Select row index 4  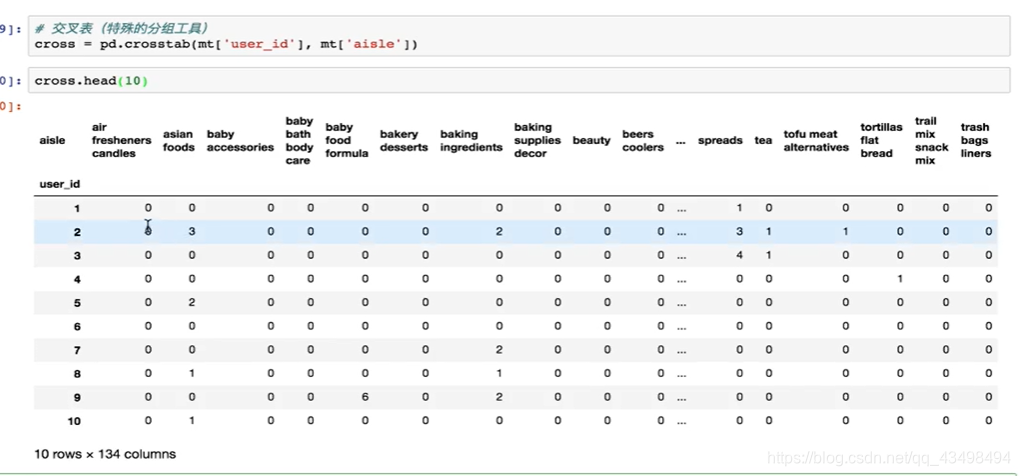coord(77,279)
